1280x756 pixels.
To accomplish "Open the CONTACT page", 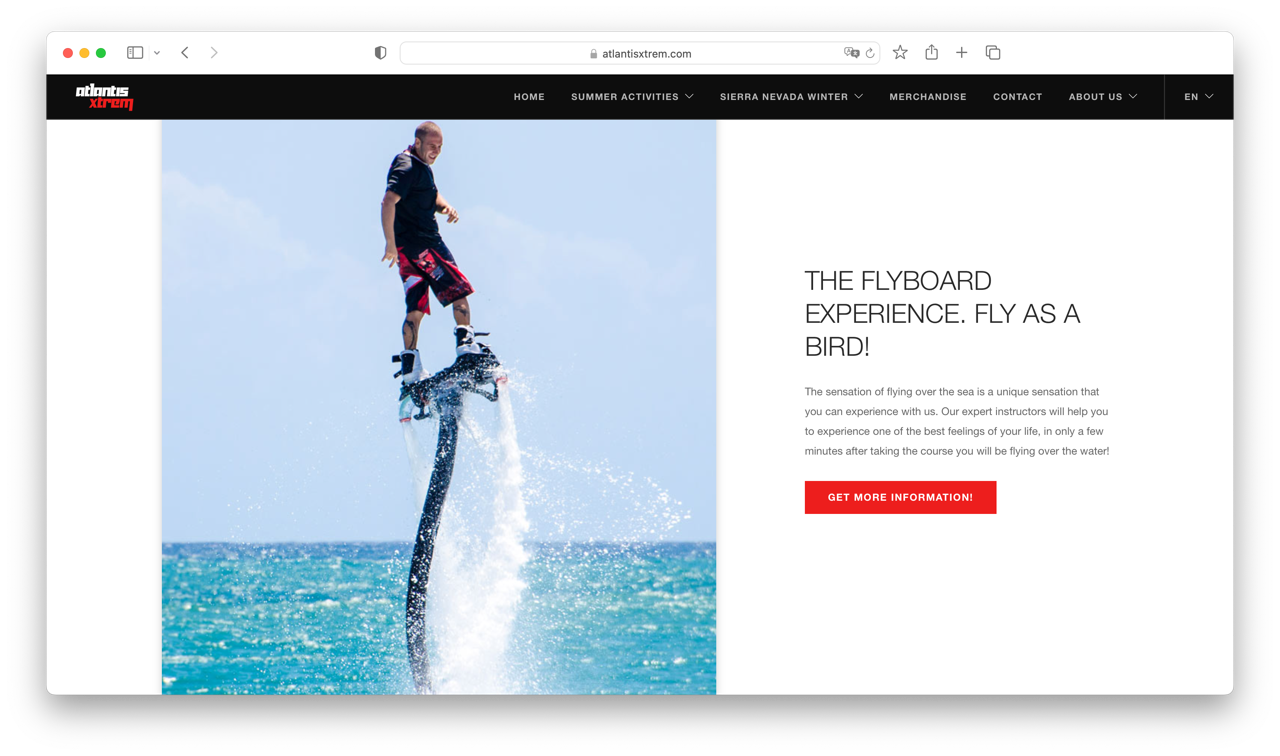I will (x=1017, y=97).
